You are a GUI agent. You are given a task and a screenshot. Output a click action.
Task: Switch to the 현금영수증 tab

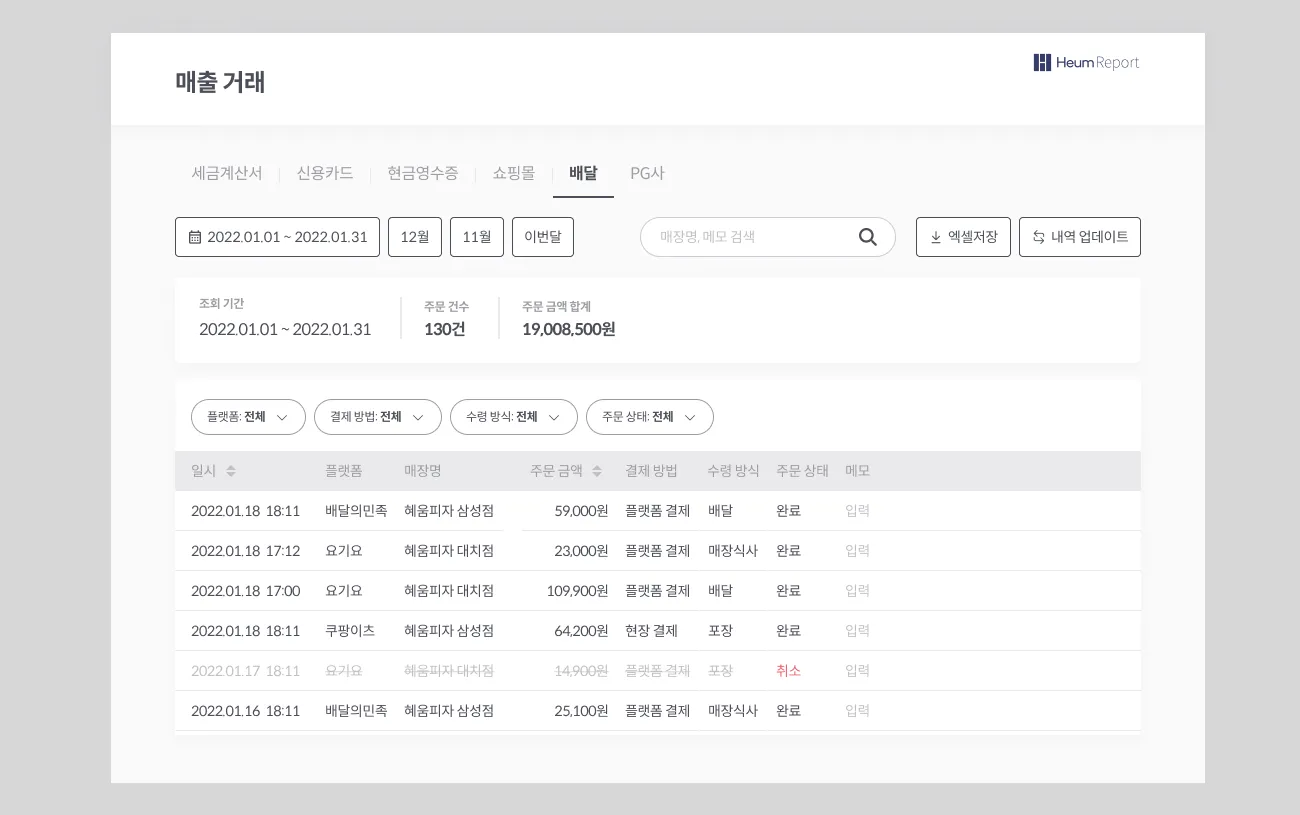(x=423, y=173)
